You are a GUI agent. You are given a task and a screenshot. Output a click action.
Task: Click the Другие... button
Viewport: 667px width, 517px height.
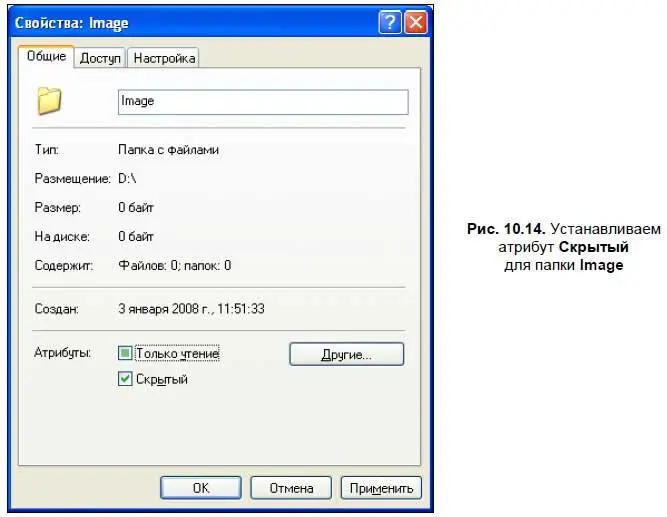click(x=346, y=354)
